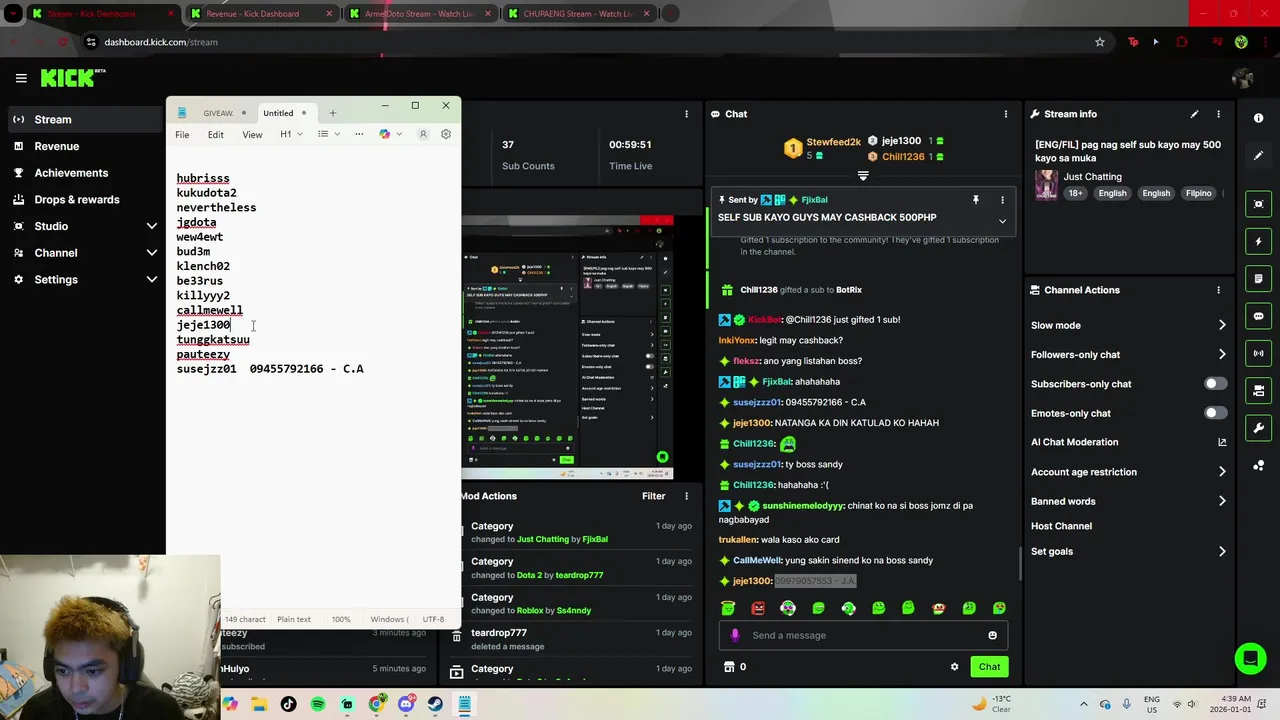Open Notepad more options ellipsis
This screenshot has width=1280, height=720.
pyautogui.click(x=359, y=134)
